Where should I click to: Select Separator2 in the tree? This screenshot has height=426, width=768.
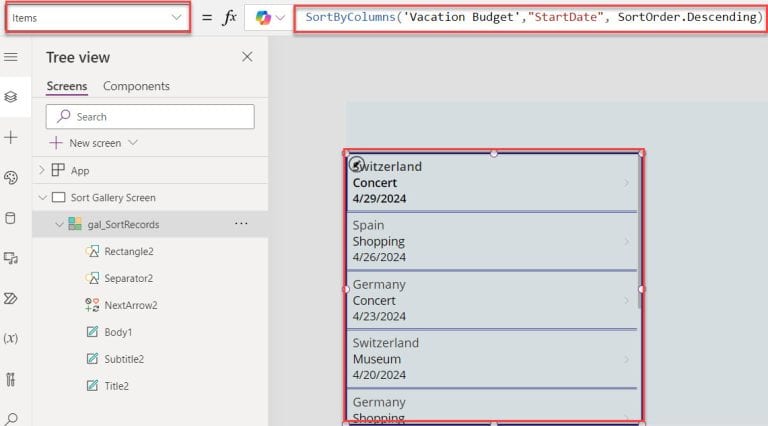click(128, 278)
